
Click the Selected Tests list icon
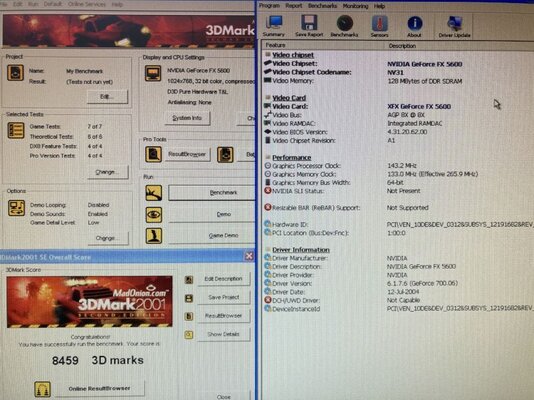tap(16, 130)
